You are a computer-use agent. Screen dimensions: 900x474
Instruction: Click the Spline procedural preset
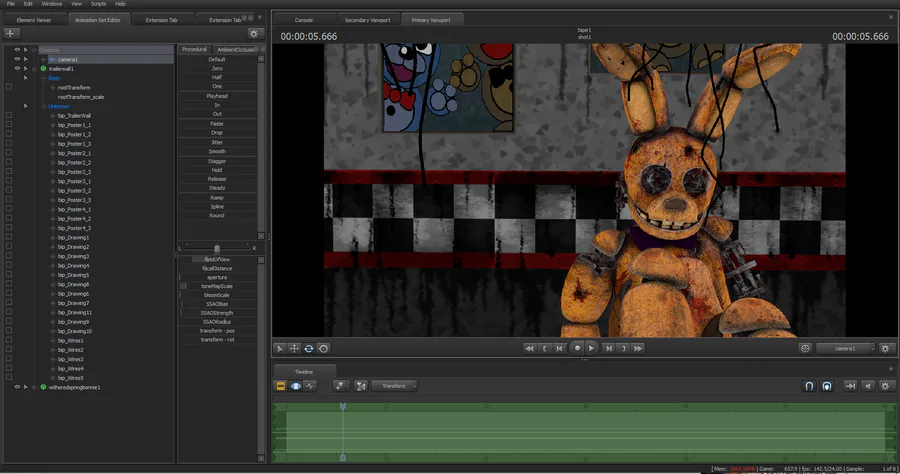click(217, 207)
